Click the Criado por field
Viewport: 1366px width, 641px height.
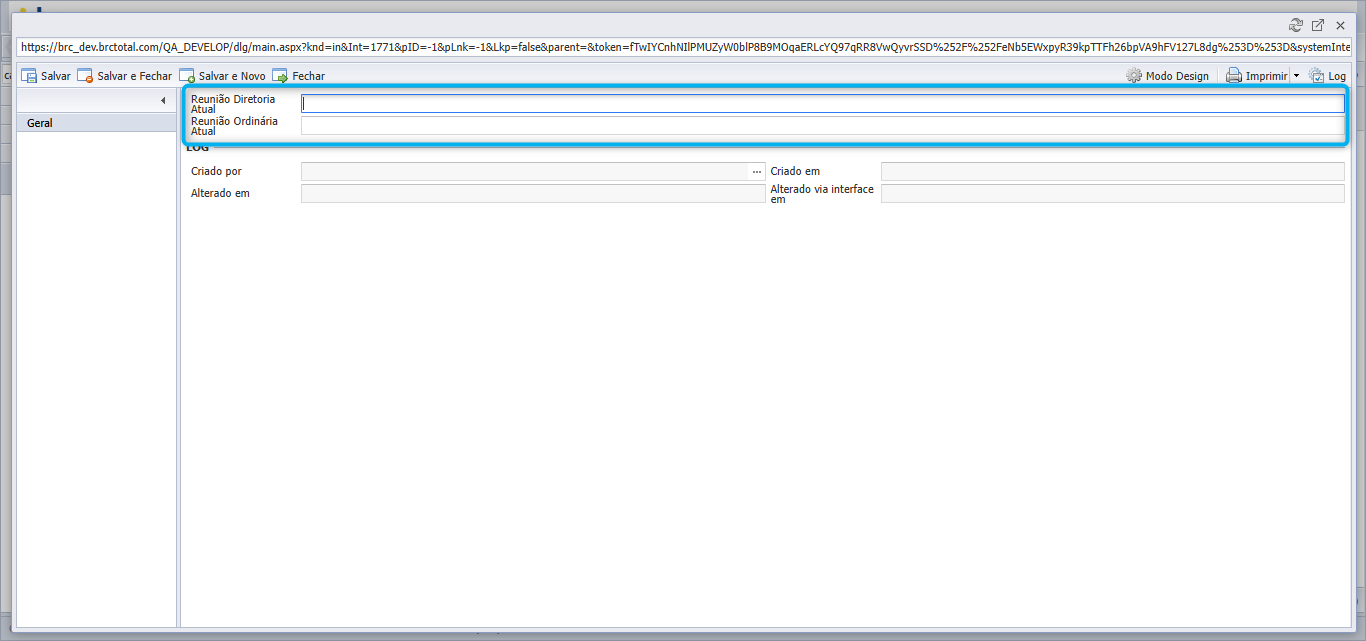pos(526,172)
